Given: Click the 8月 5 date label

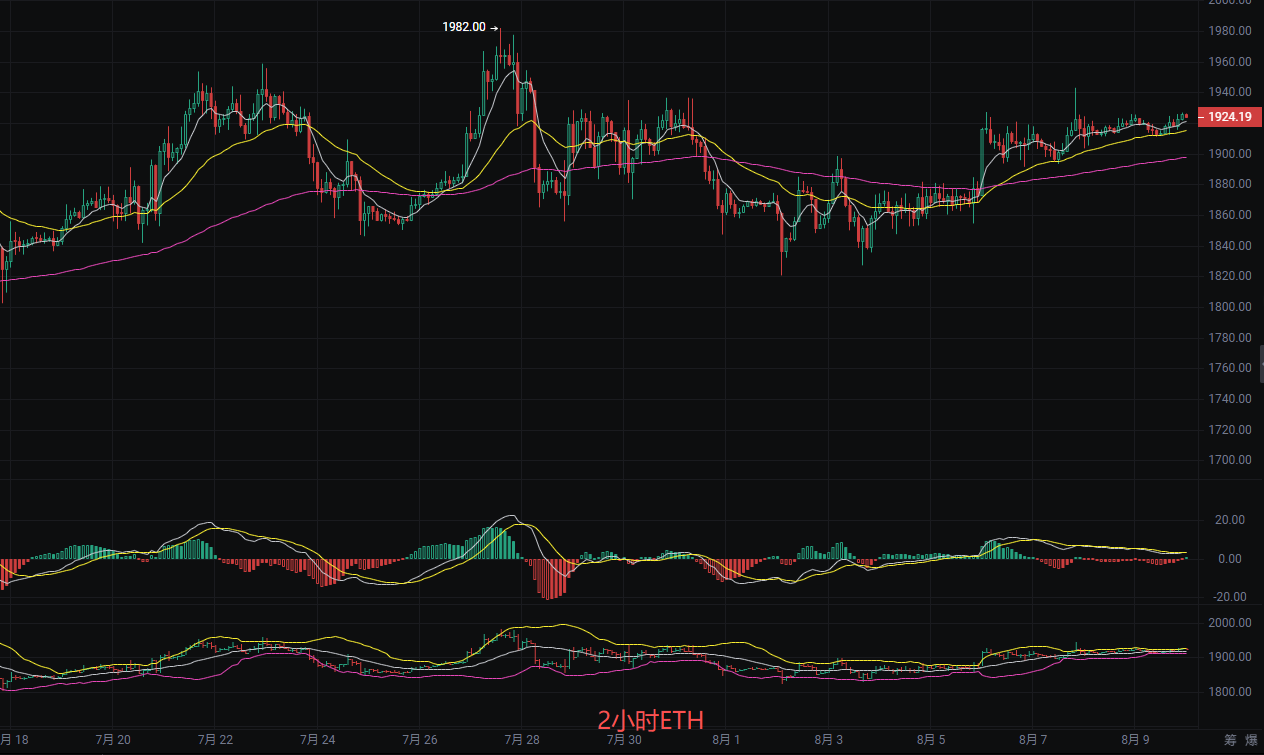Looking at the screenshot, I should tap(930, 740).
